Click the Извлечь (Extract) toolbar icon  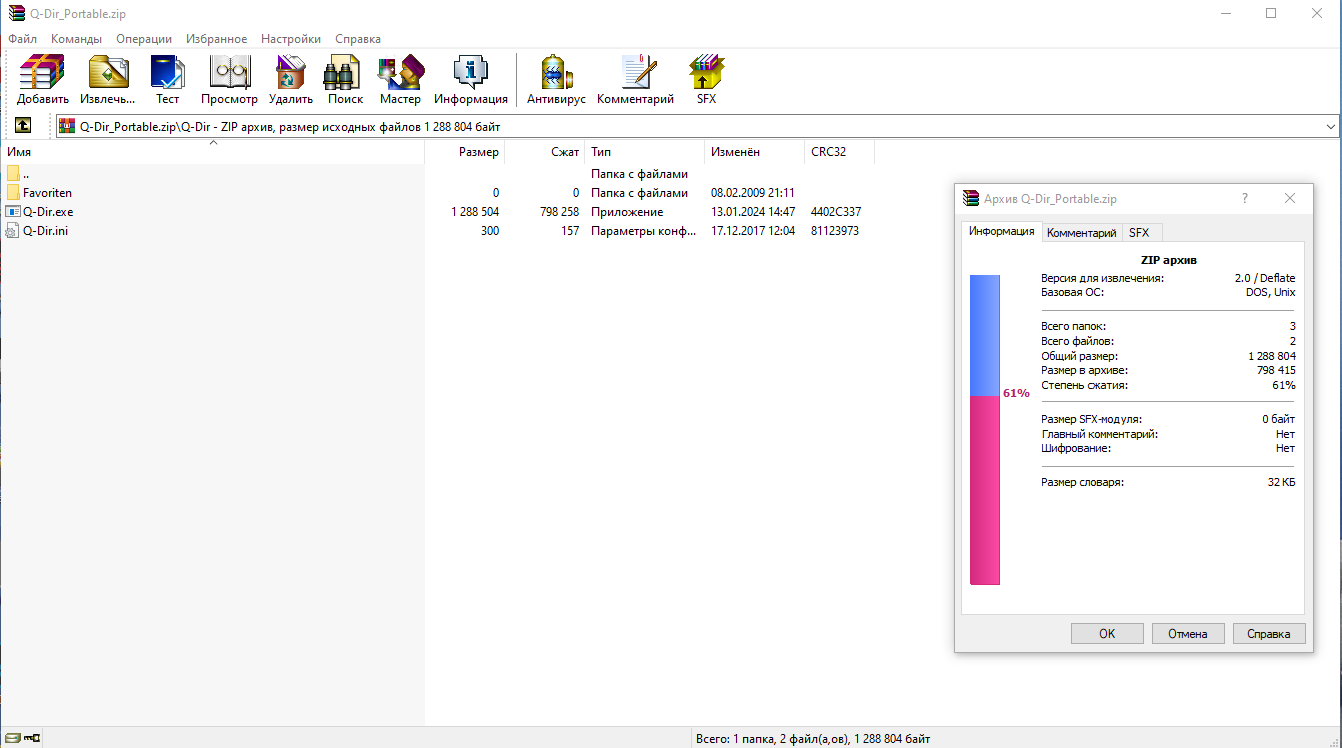point(108,73)
